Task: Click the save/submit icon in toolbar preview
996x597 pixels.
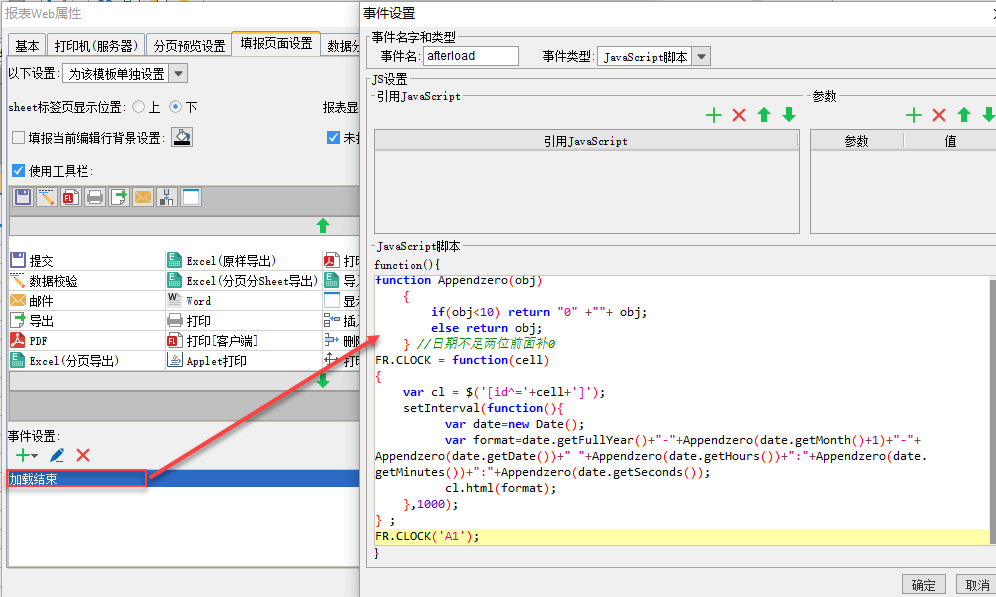Action: pos(23,197)
